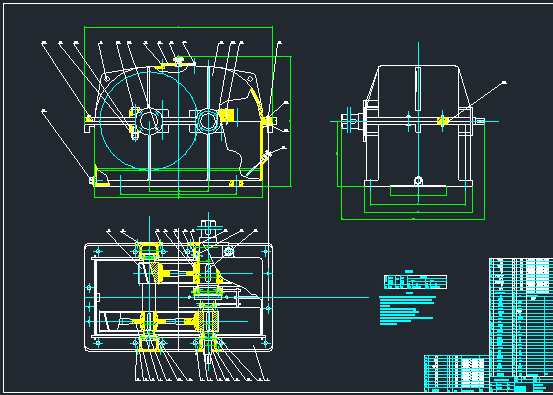Select the drain plug circle in side view
This screenshot has width=553, height=395.
click(418, 181)
